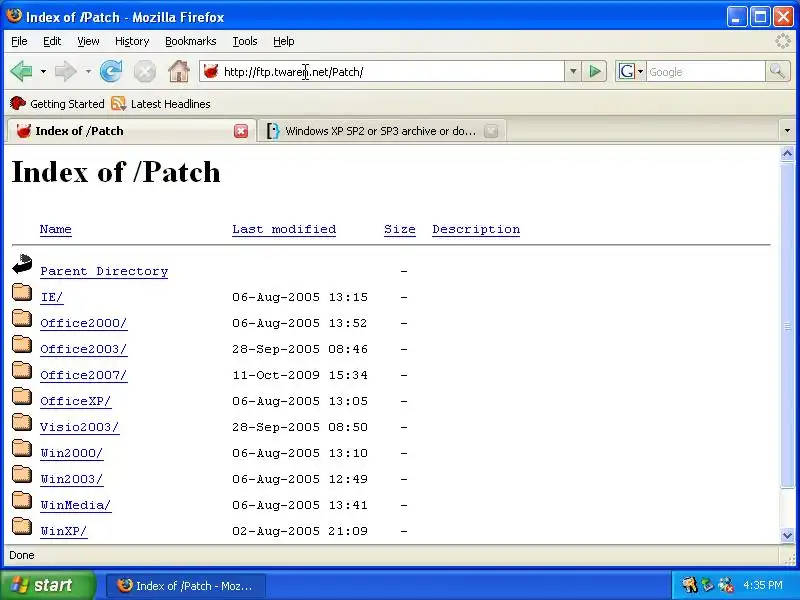The height and width of the screenshot is (600, 800).
Task: Click the folder icon beside Visio2003/
Action: [22, 422]
